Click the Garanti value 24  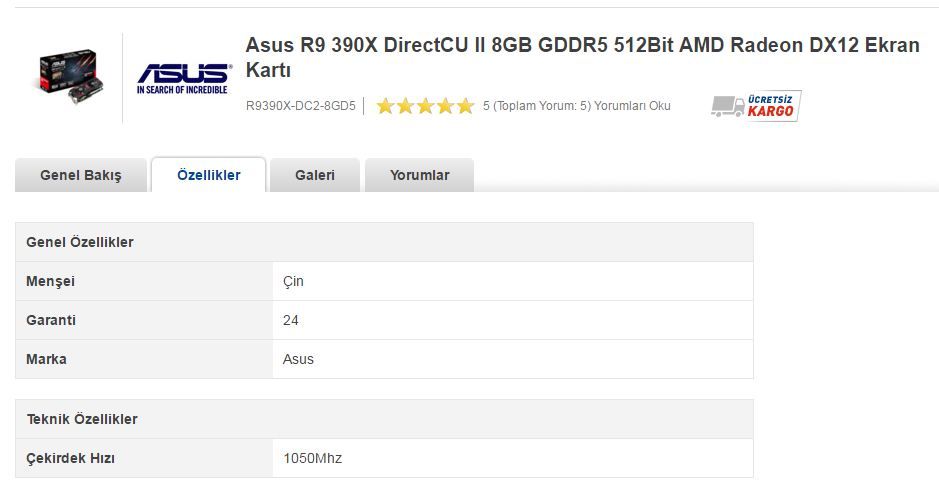(x=291, y=320)
